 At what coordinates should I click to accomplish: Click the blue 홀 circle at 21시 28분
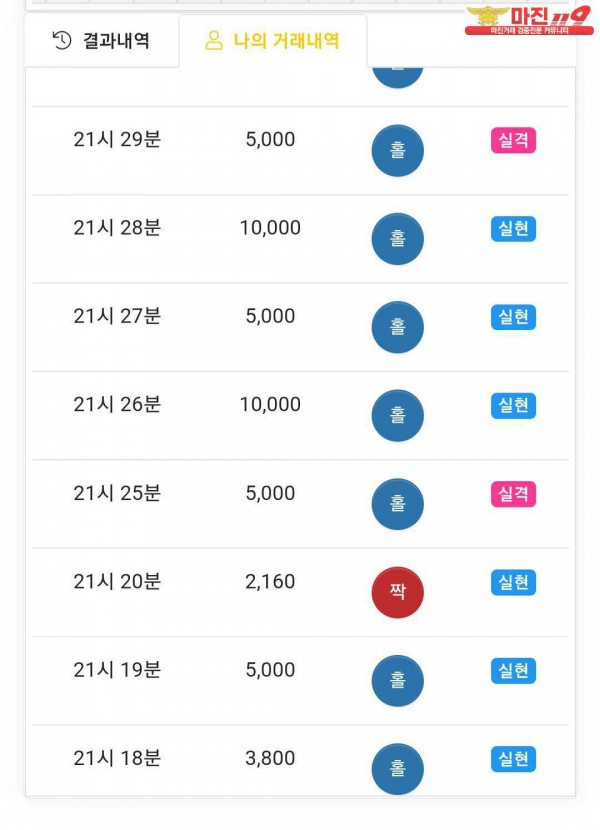[398, 239]
